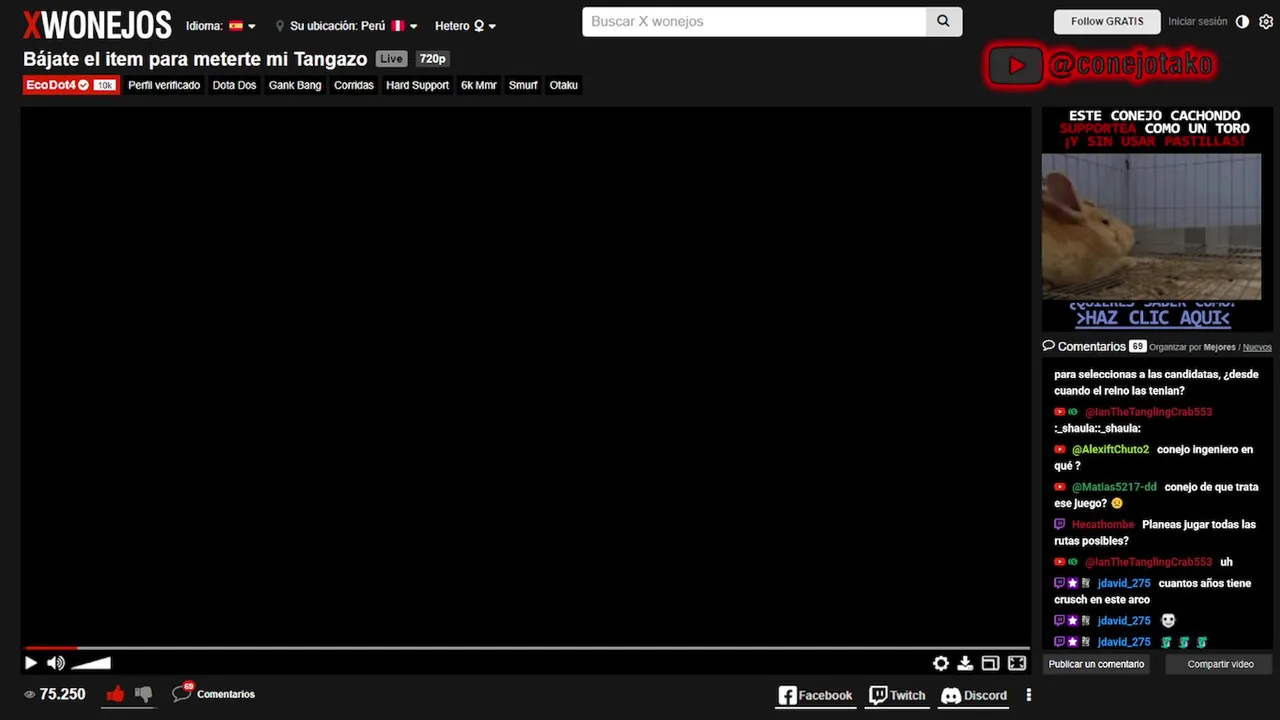Image resolution: width=1280 pixels, height=720 pixels.
Task: Toggle the theater mode player icon
Action: (990, 663)
